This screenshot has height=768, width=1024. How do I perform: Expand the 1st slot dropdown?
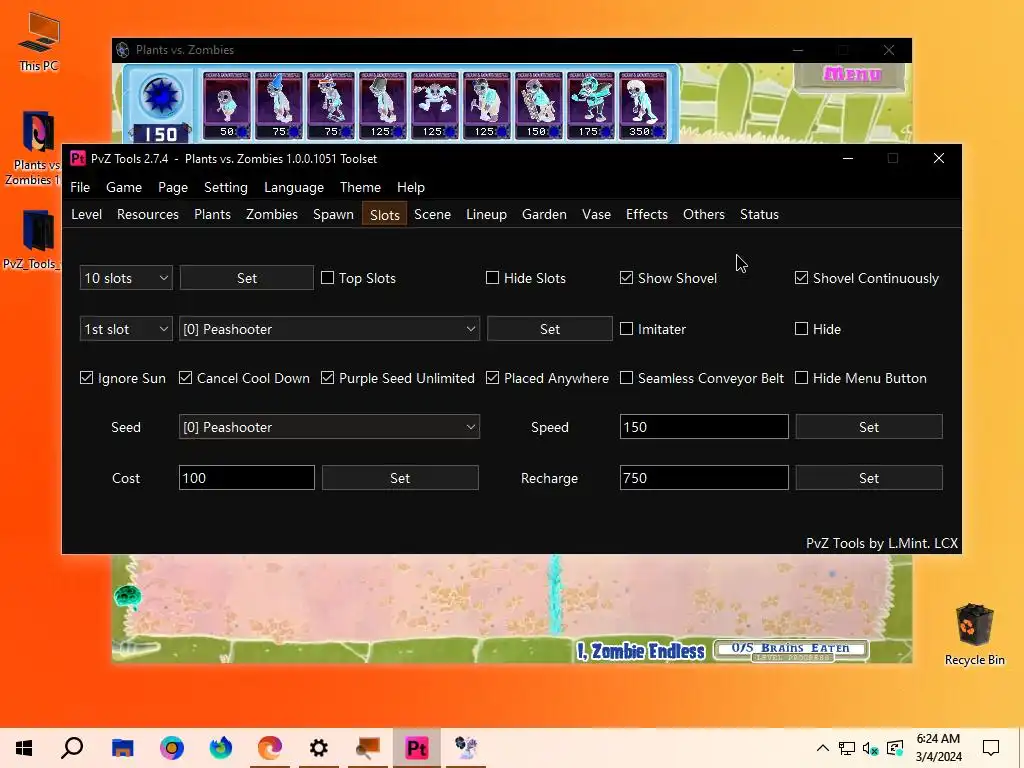point(126,328)
